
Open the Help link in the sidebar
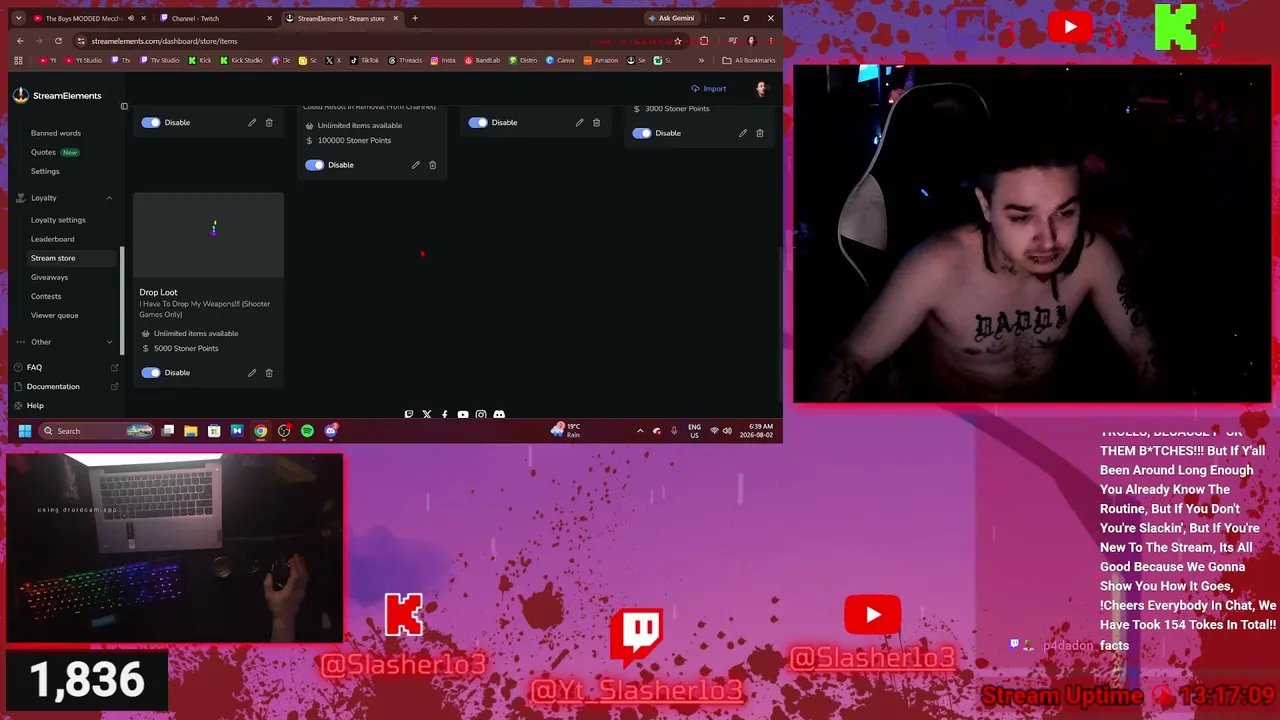tap(35, 405)
